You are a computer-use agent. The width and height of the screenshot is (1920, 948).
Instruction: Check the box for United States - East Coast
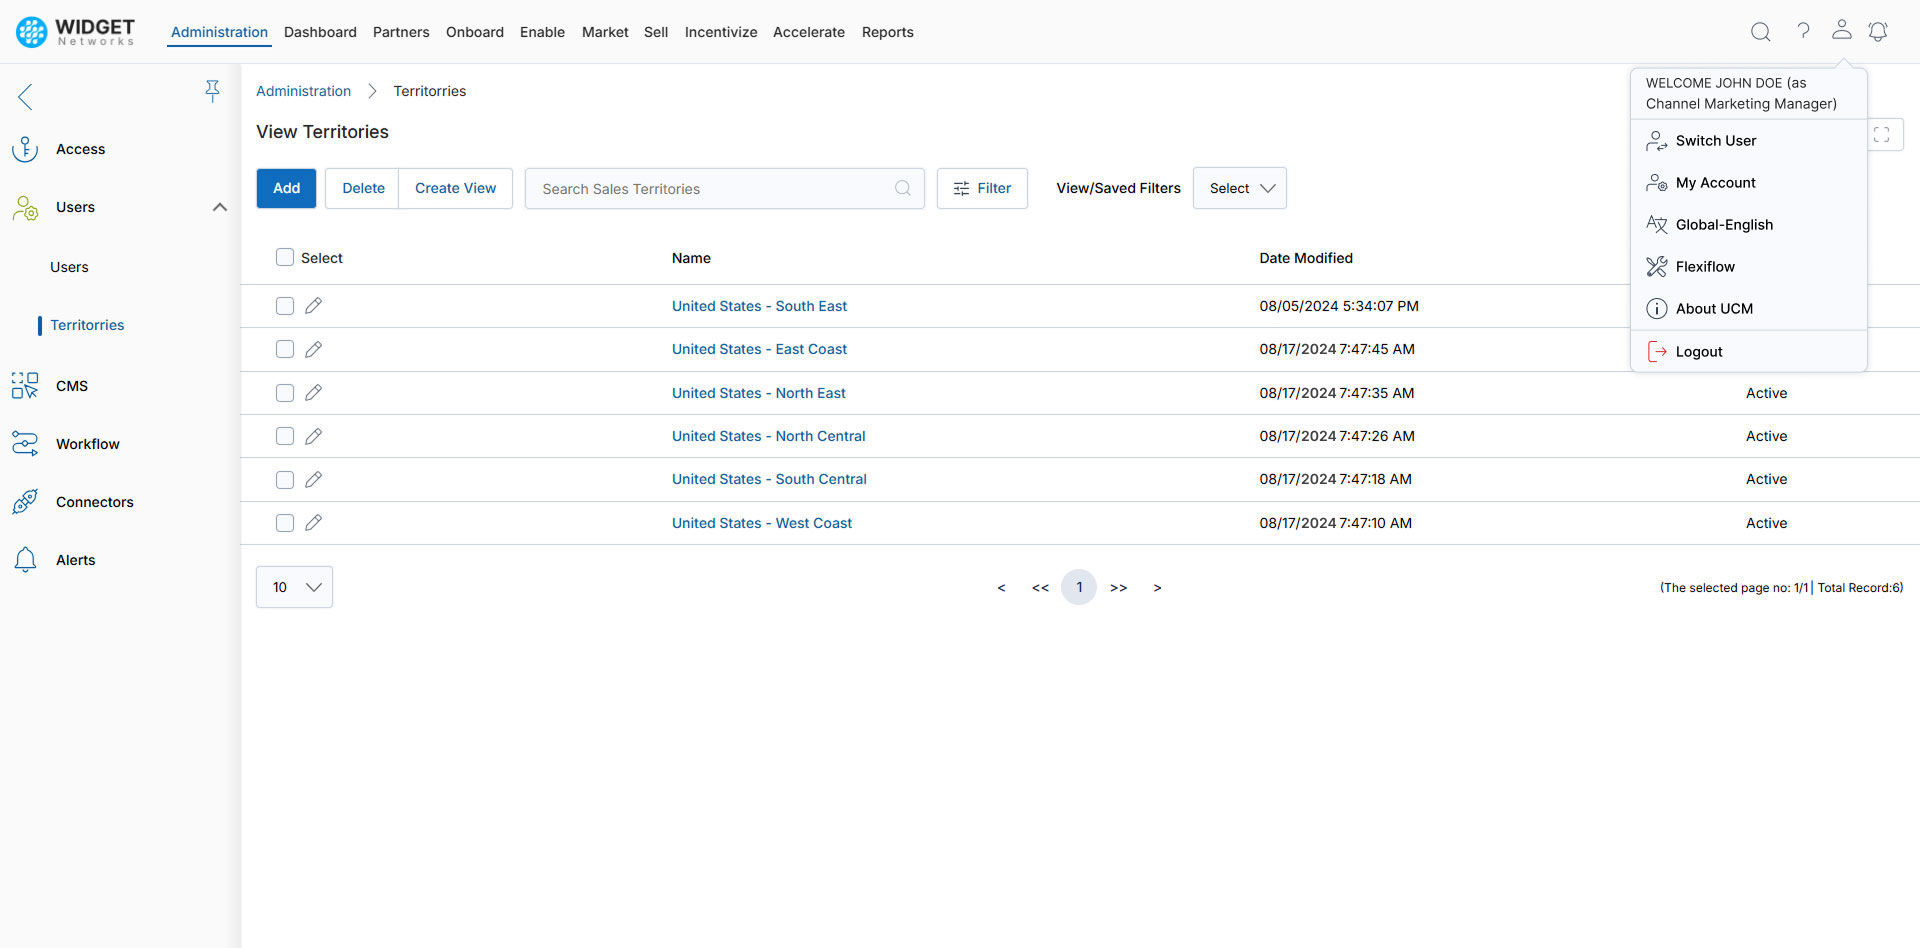pos(284,349)
